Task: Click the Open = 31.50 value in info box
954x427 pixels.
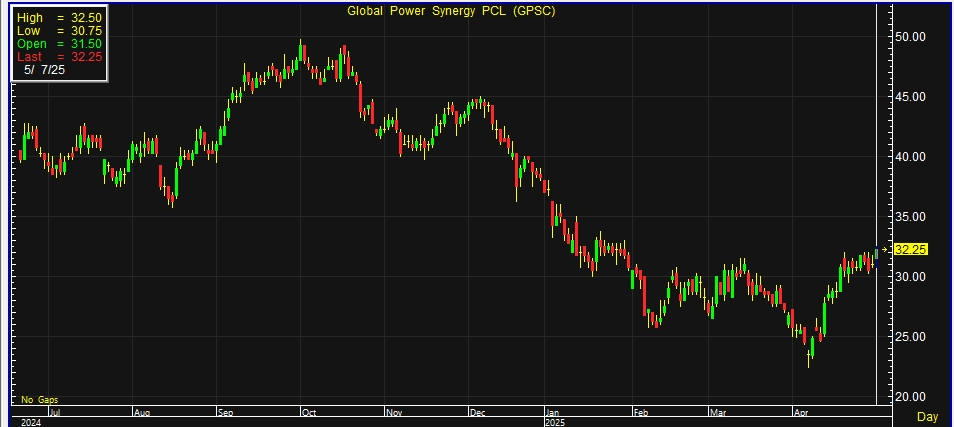Action: point(59,44)
